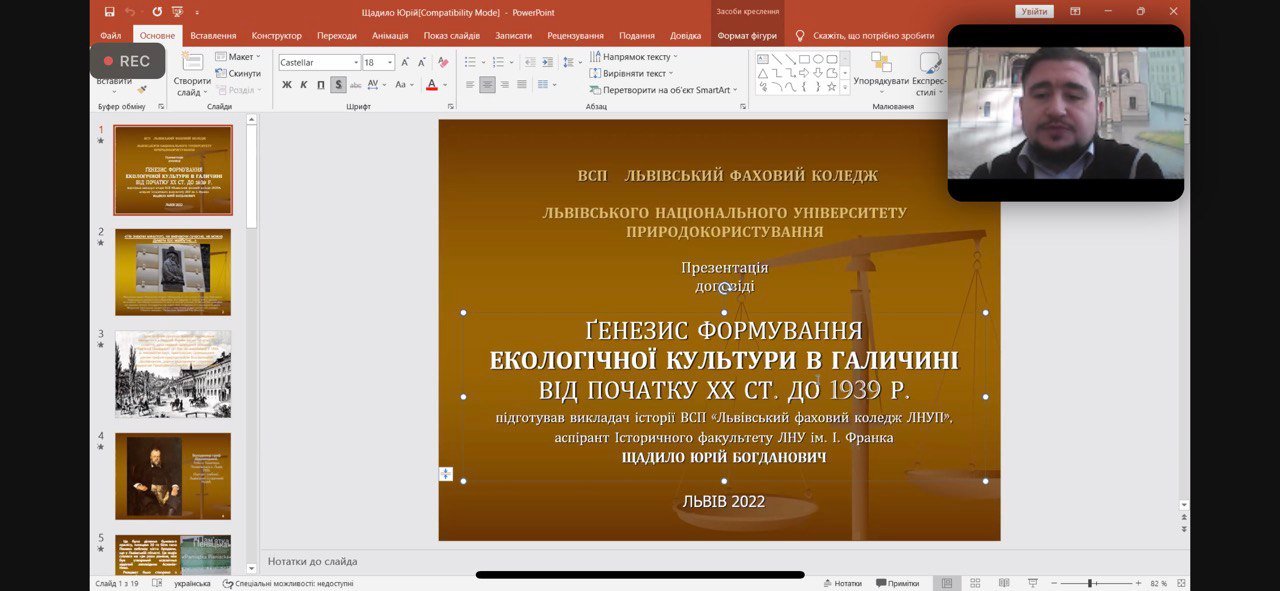Switch to the Вставлення tab
The width and height of the screenshot is (1280, 591).
(x=213, y=35)
